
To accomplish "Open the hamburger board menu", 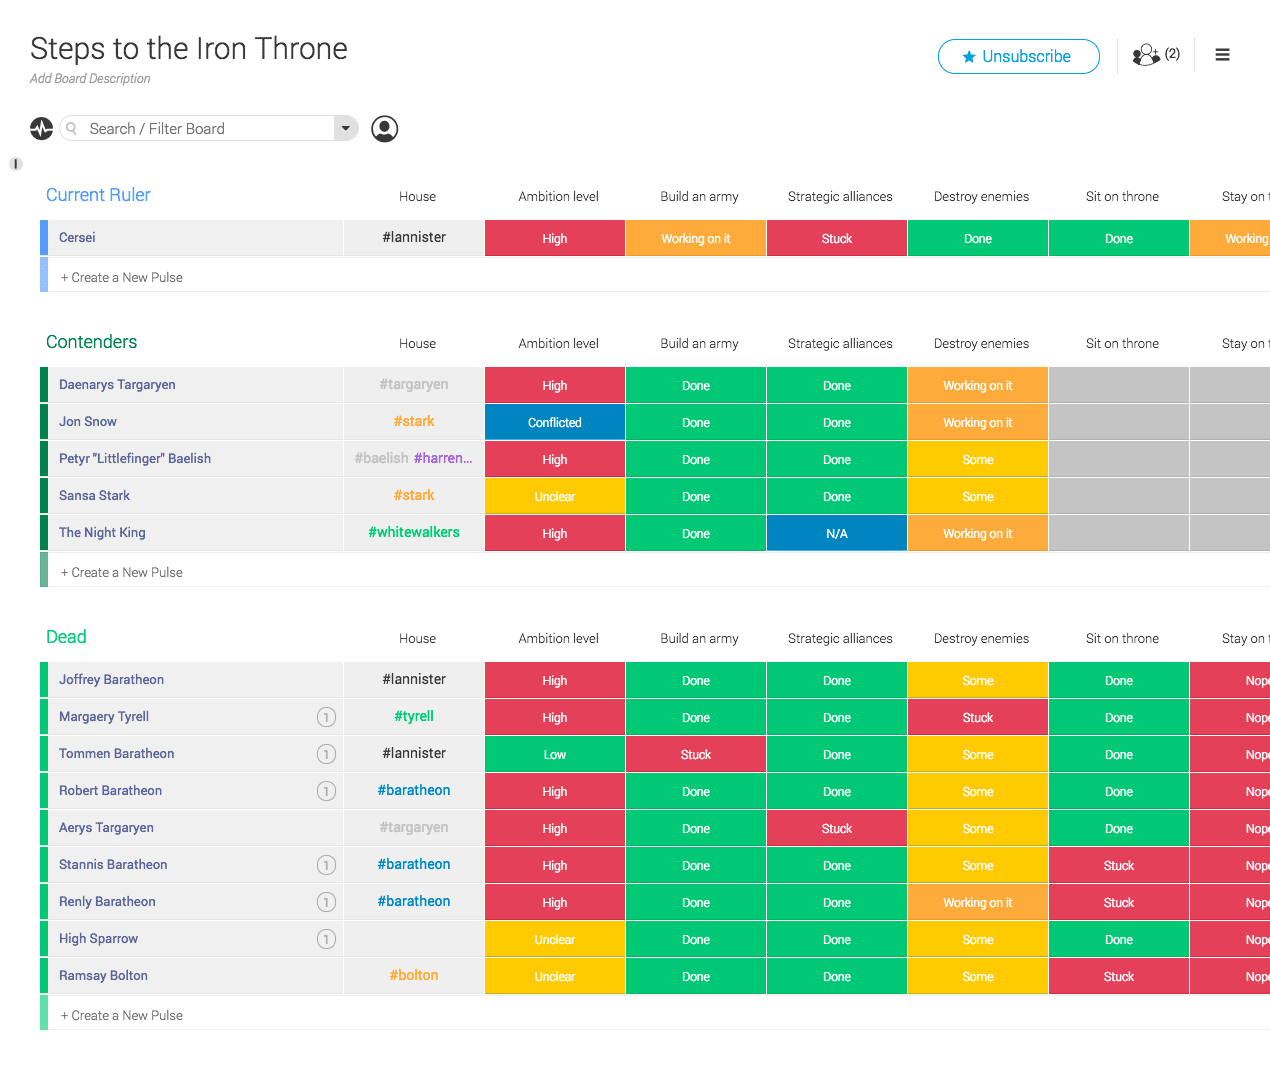I will (x=1222, y=55).
